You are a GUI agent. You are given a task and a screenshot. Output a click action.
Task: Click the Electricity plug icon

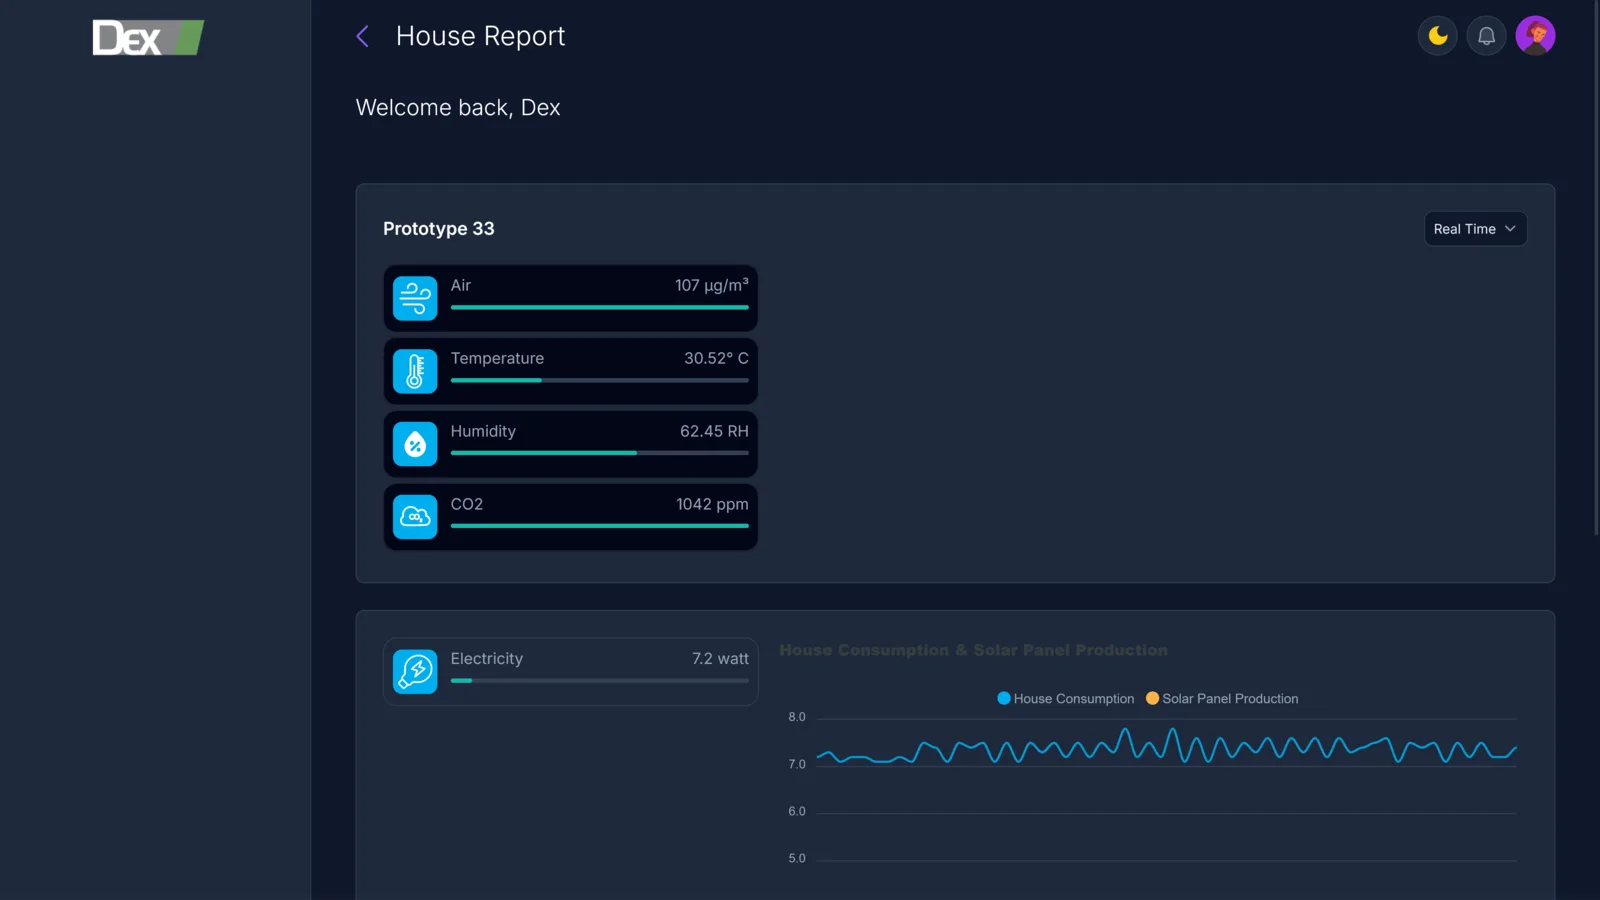click(415, 672)
